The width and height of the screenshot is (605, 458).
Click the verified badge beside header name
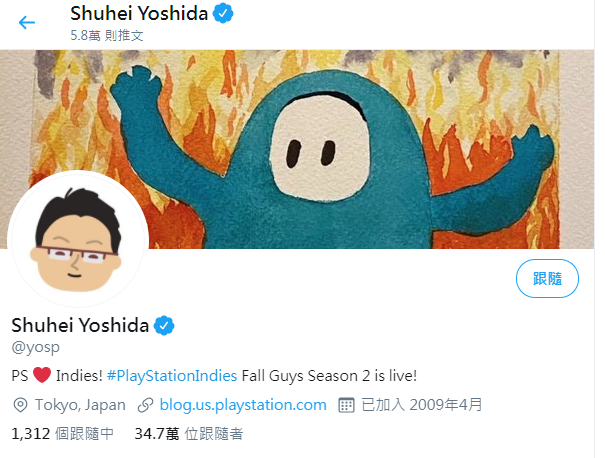223,14
